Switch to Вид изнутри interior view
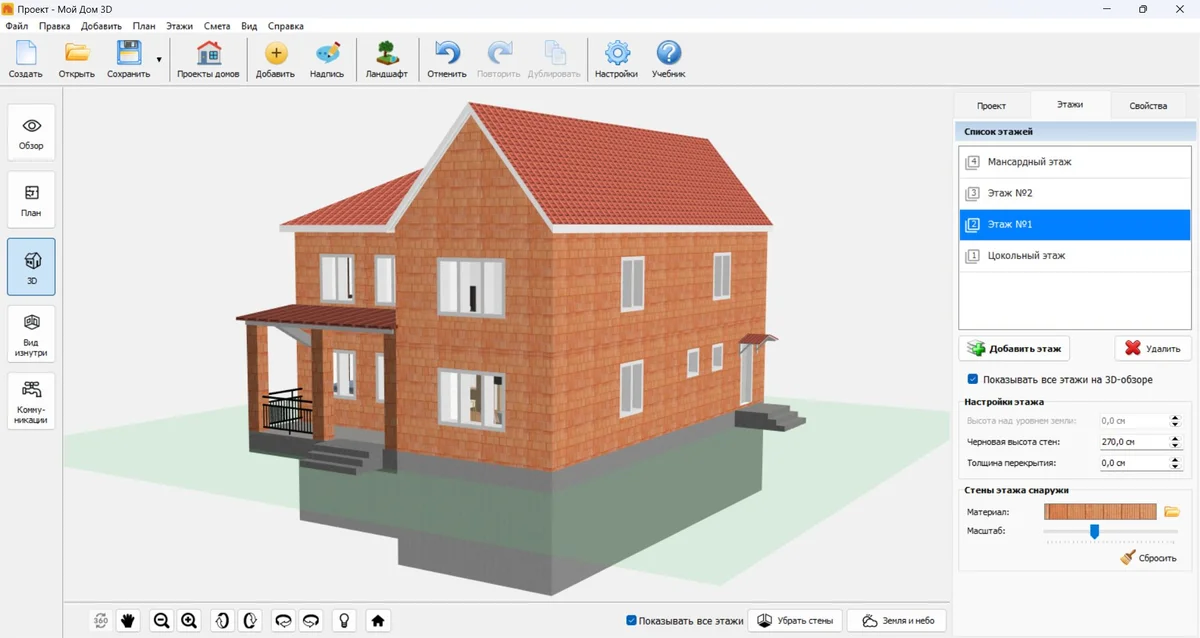This screenshot has width=1200, height=638. (31, 333)
